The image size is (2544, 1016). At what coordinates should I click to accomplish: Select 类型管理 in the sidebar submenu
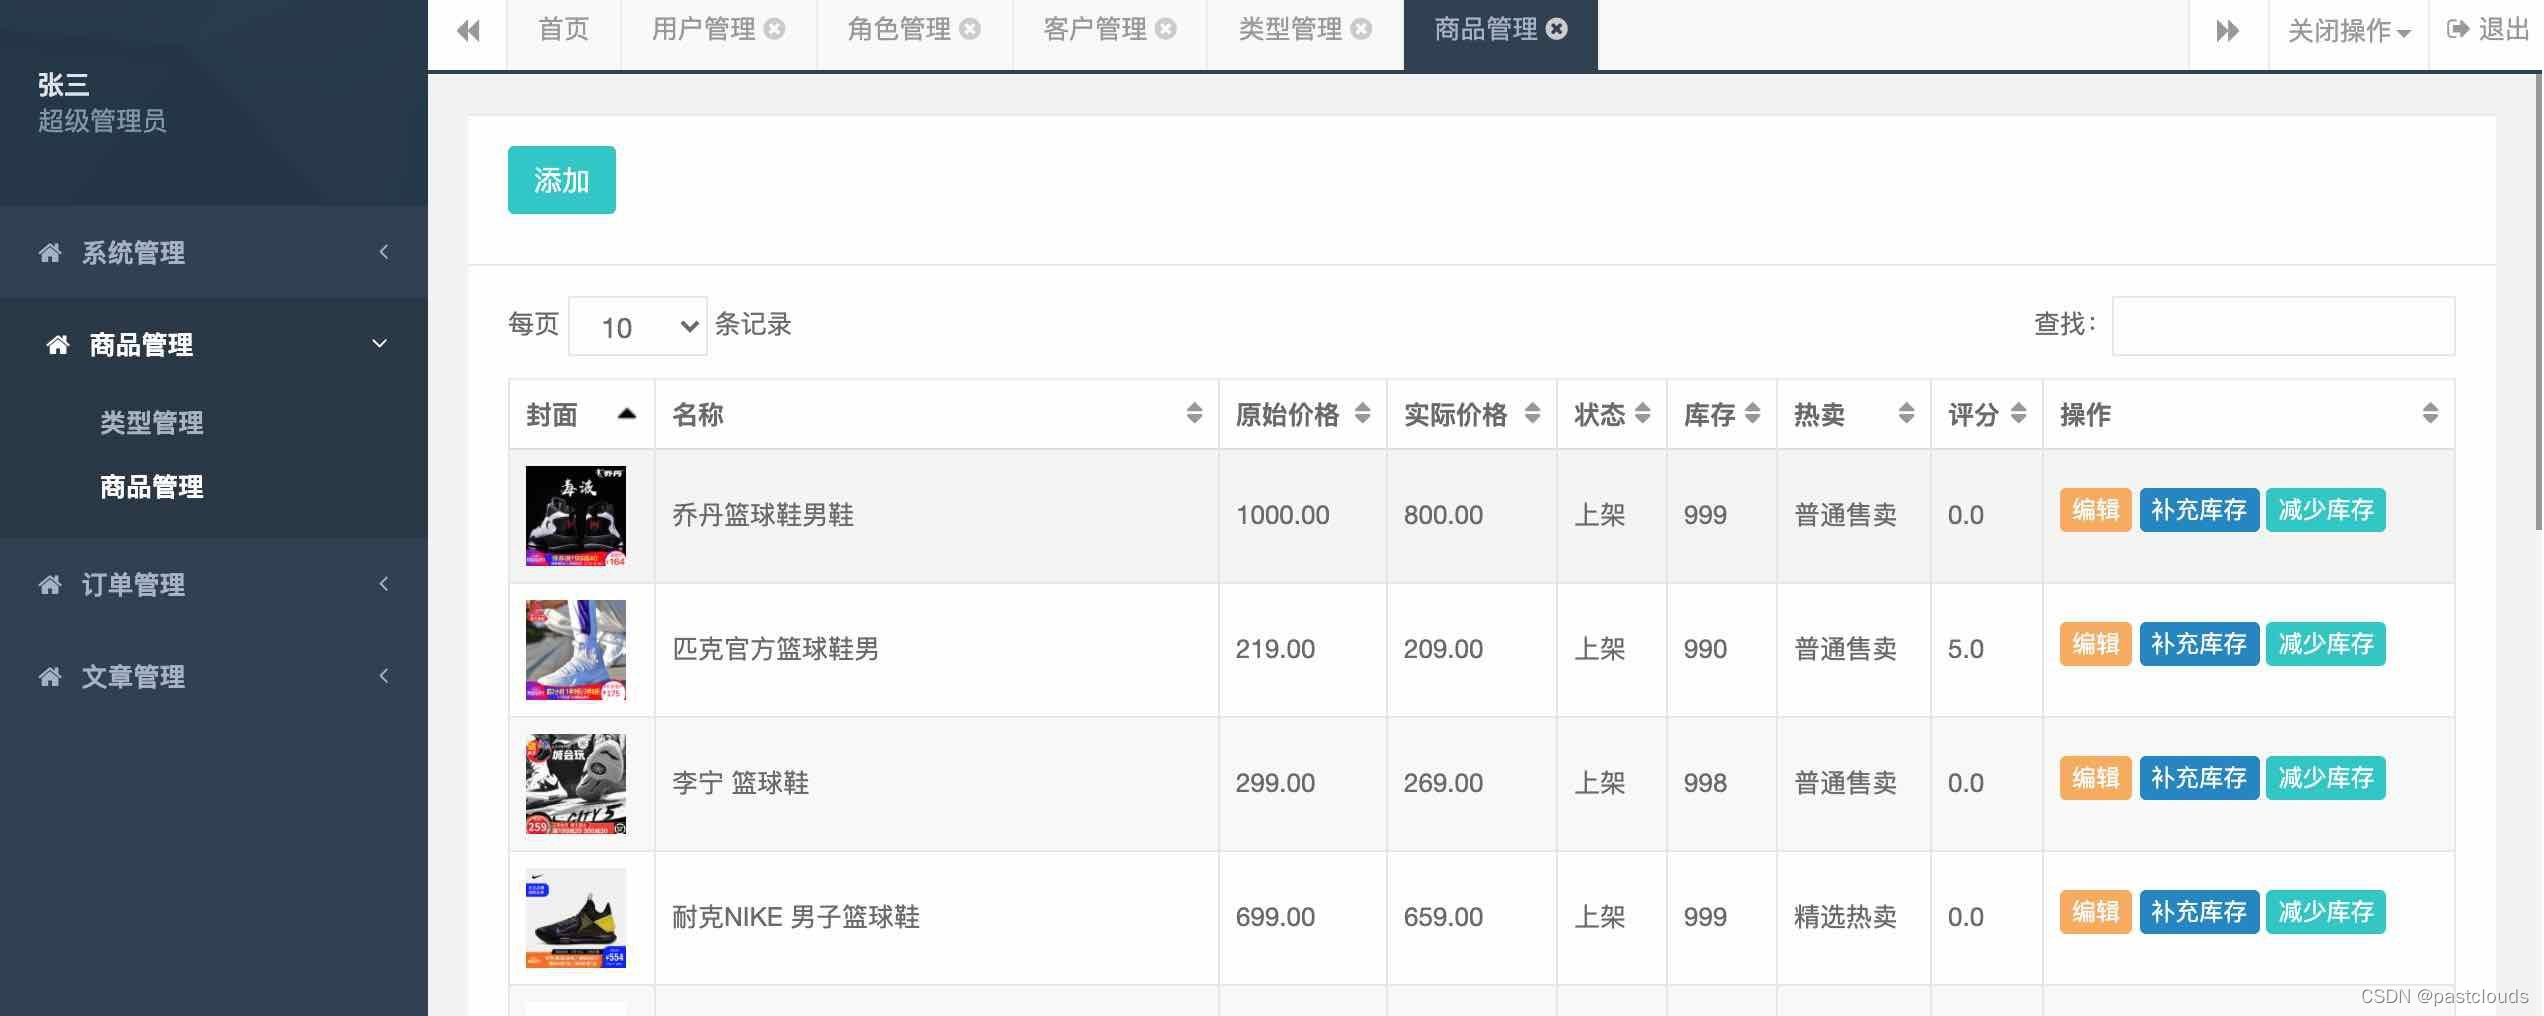pos(152,423)
